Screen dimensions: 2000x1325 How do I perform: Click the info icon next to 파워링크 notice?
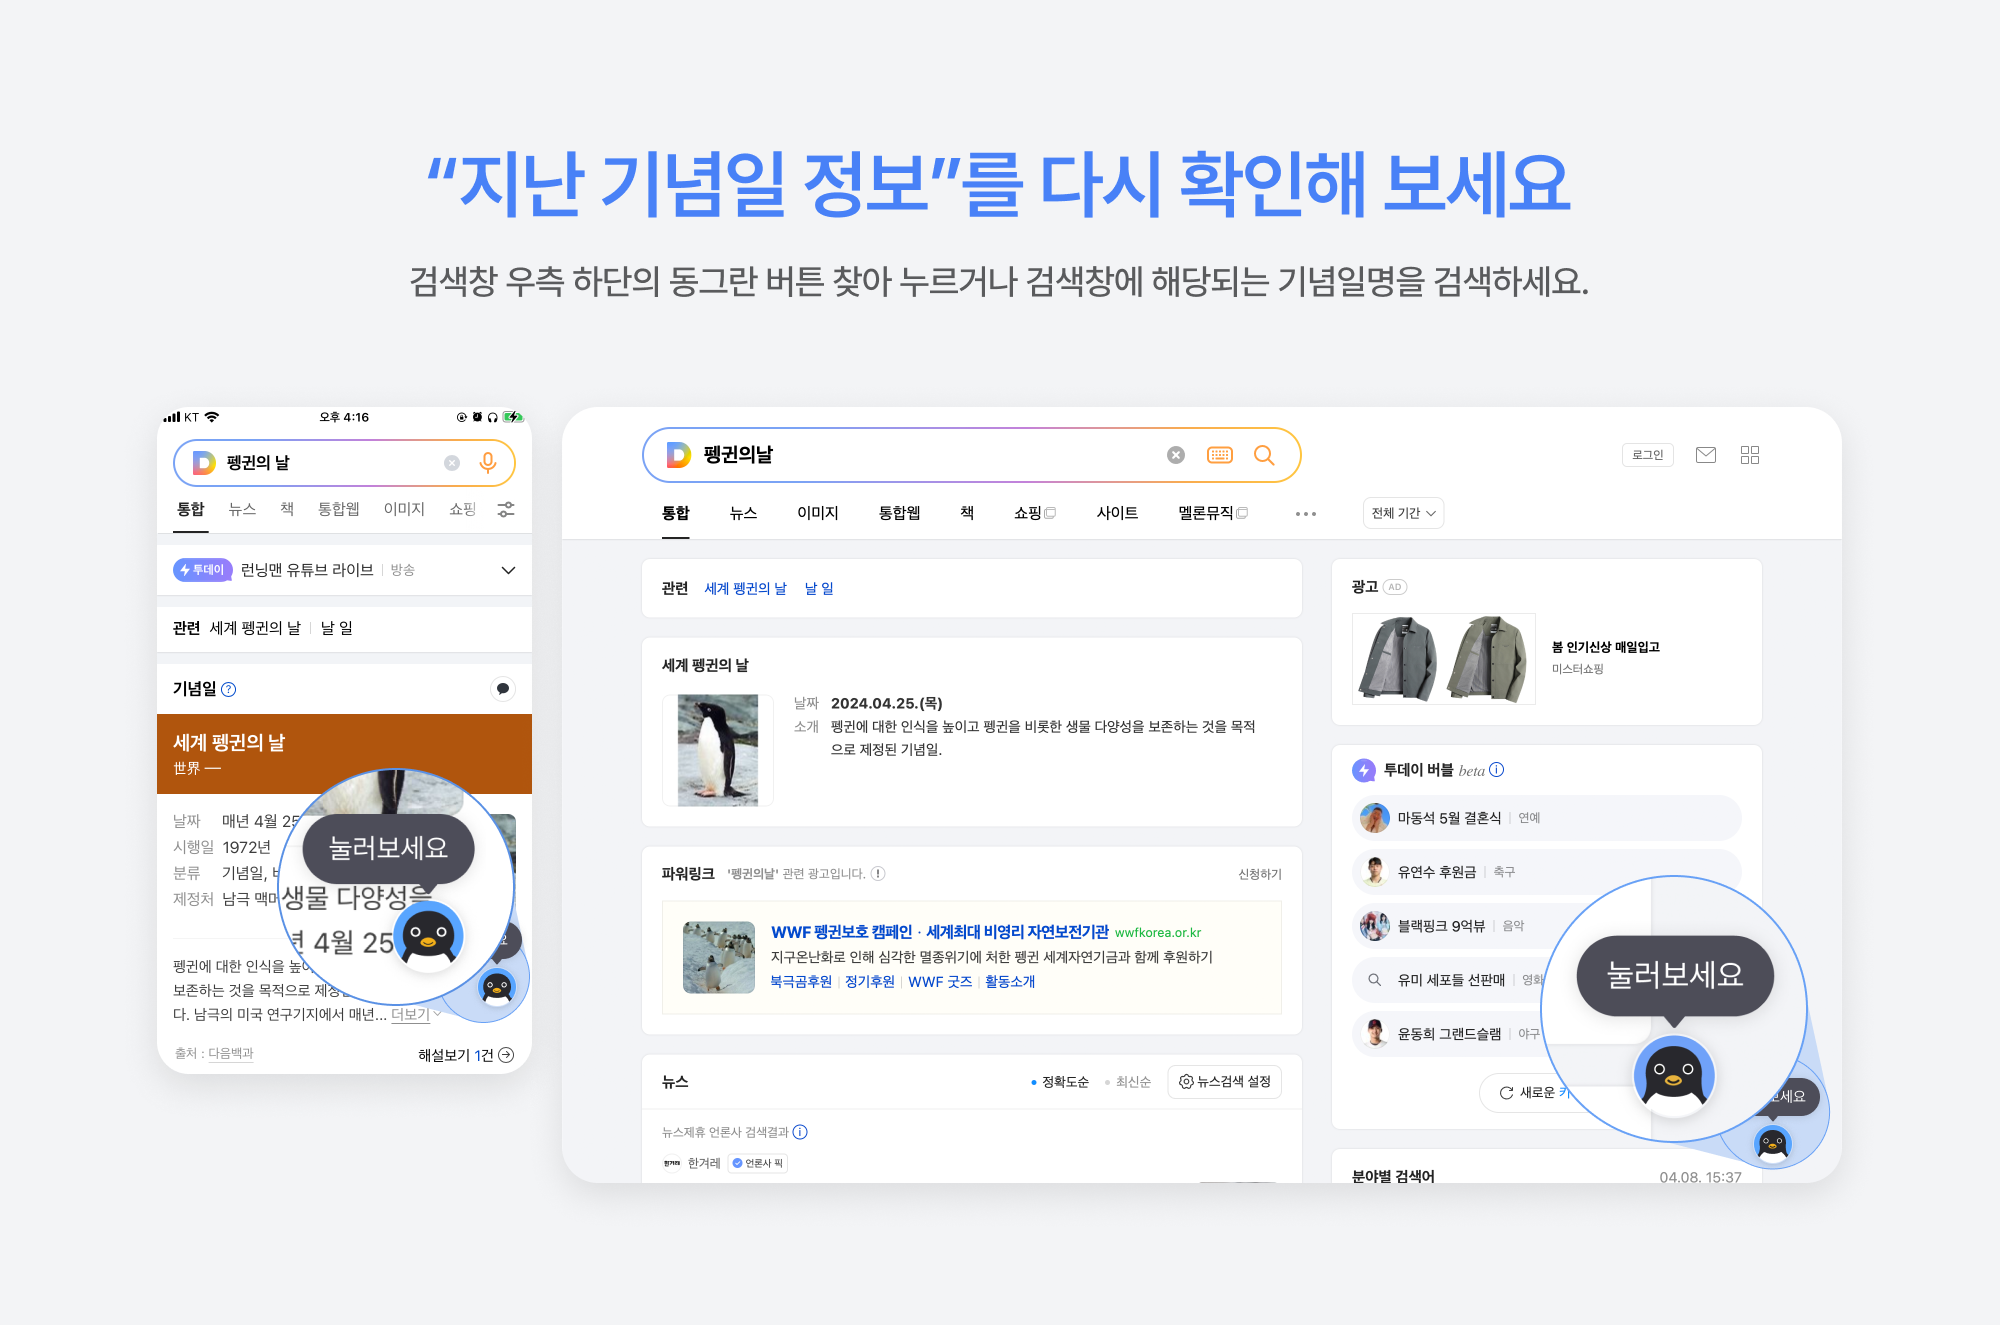(878, 874)
